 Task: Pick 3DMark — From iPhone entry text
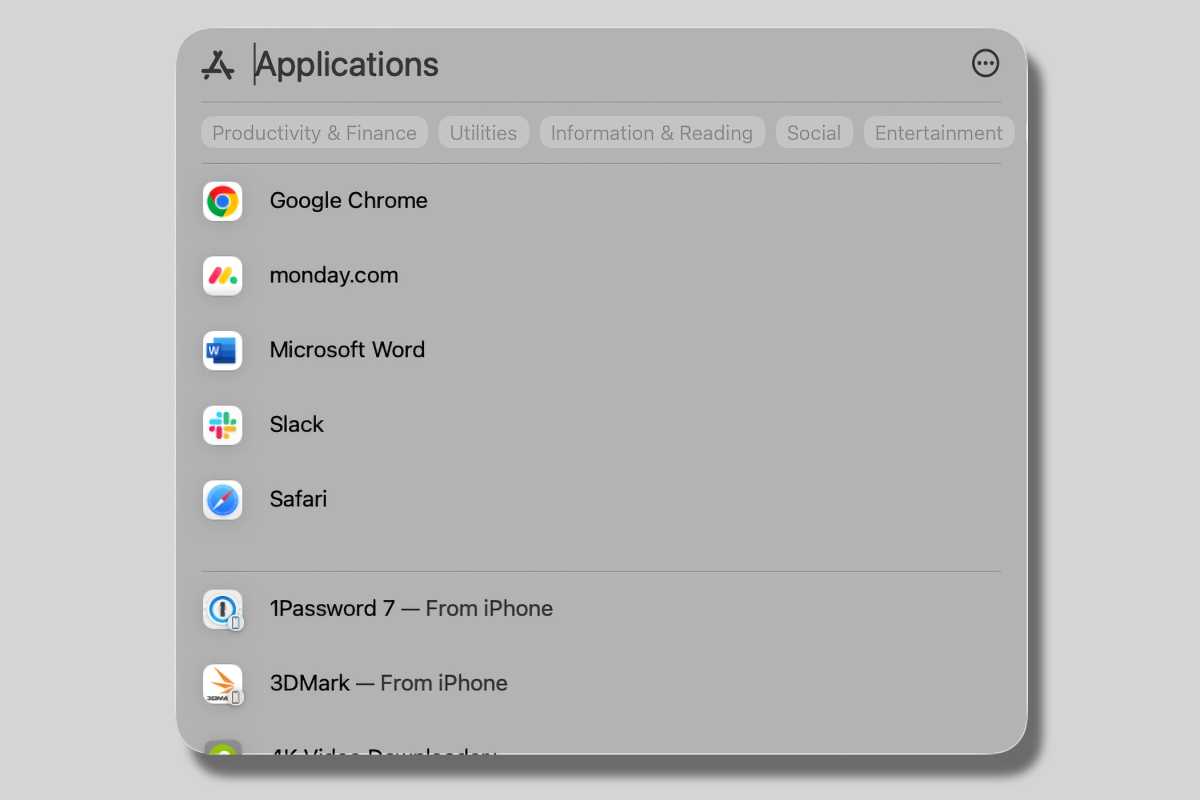tap(388, 684)
